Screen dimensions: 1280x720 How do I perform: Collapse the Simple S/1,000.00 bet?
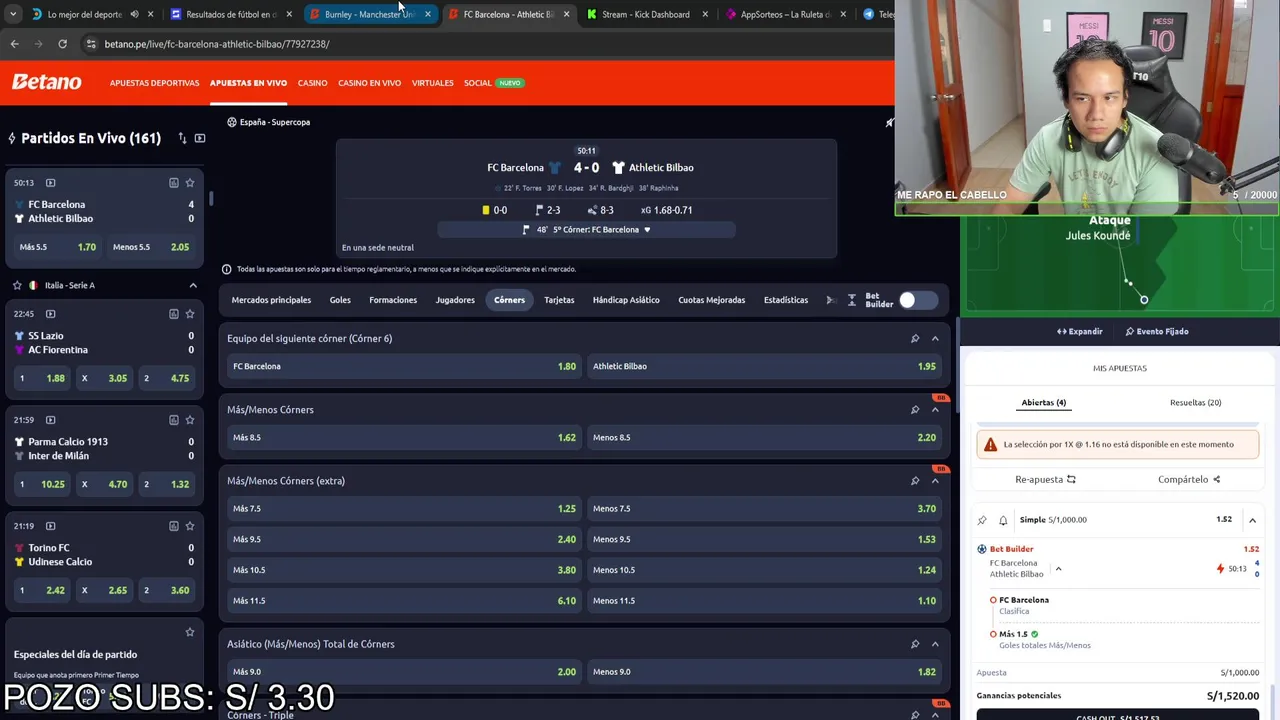coord(1252,520)
